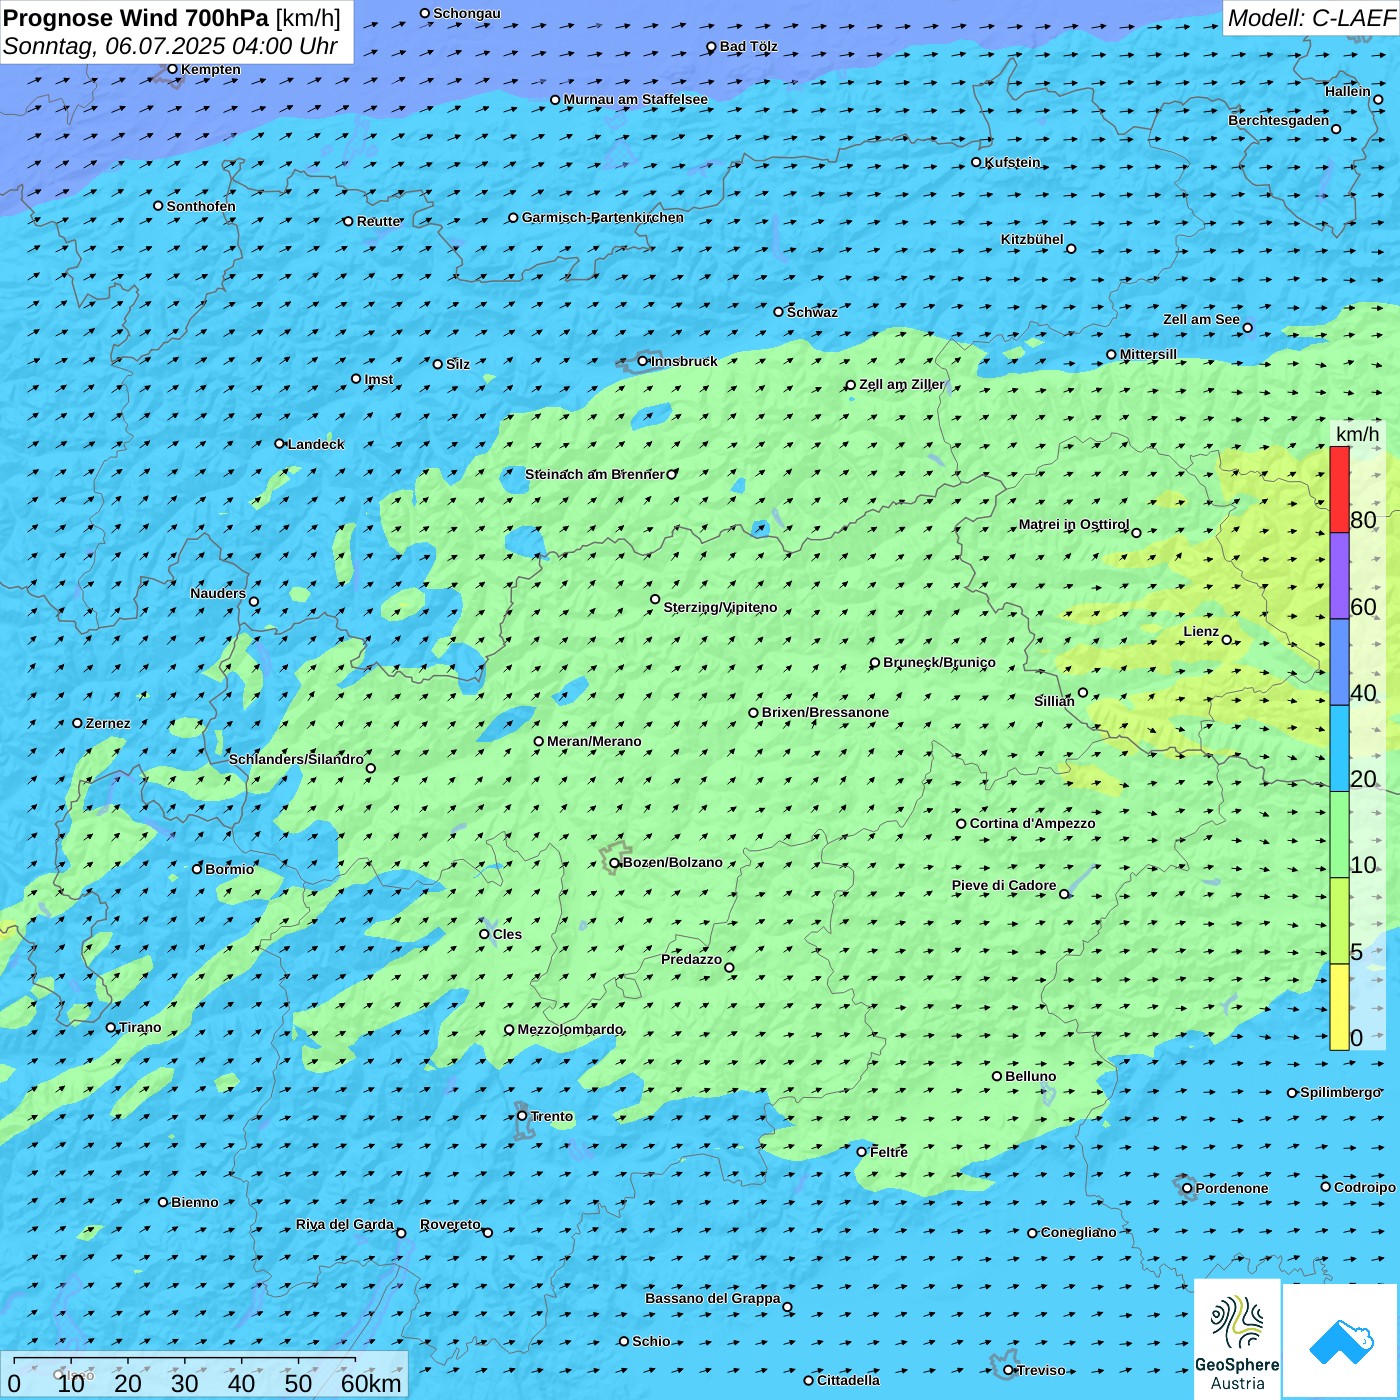
Task: Click the Kufstein location marker
Action: point(977,162)
